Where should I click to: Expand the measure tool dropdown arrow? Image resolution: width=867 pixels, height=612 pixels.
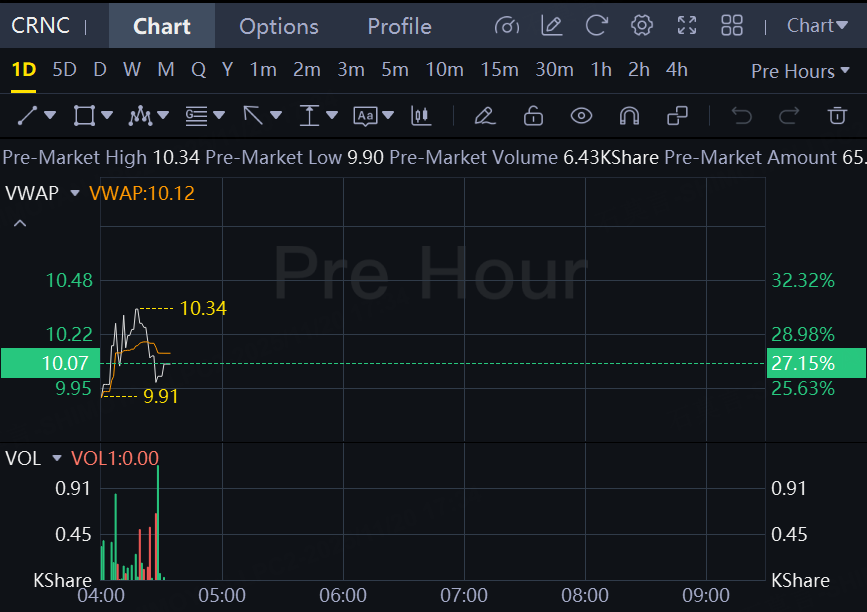point(332,116)
